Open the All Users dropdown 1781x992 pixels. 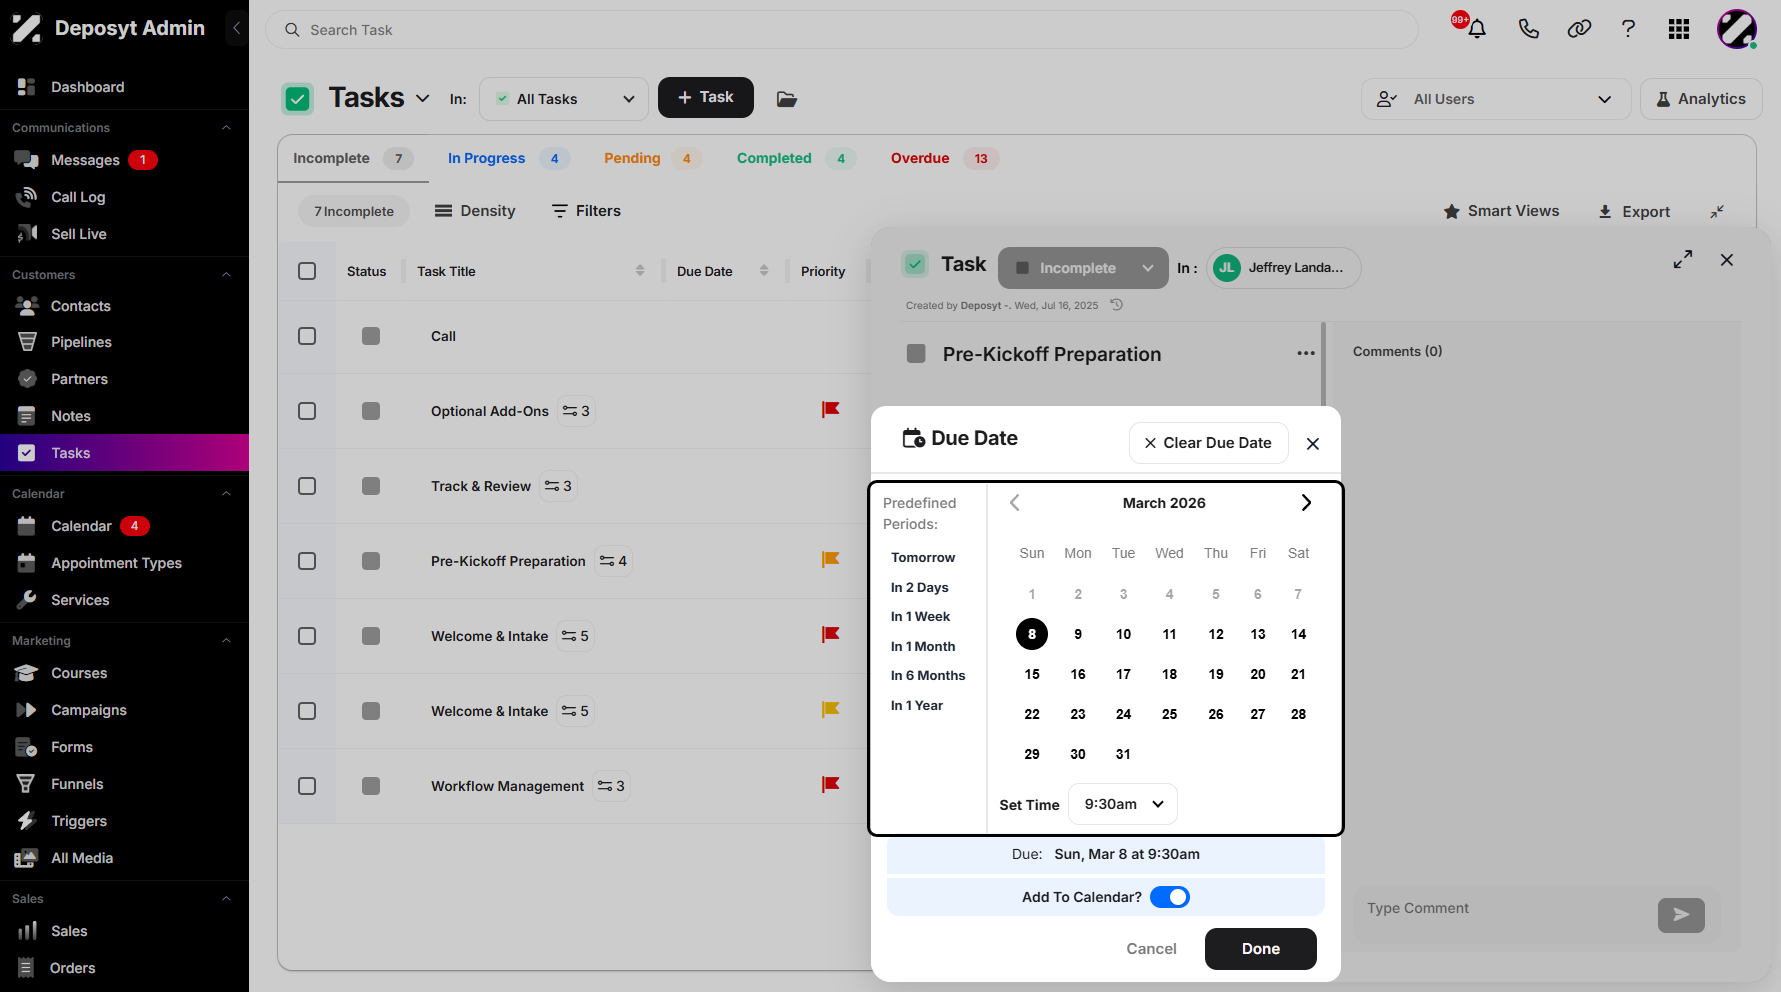click(1495, 99)
